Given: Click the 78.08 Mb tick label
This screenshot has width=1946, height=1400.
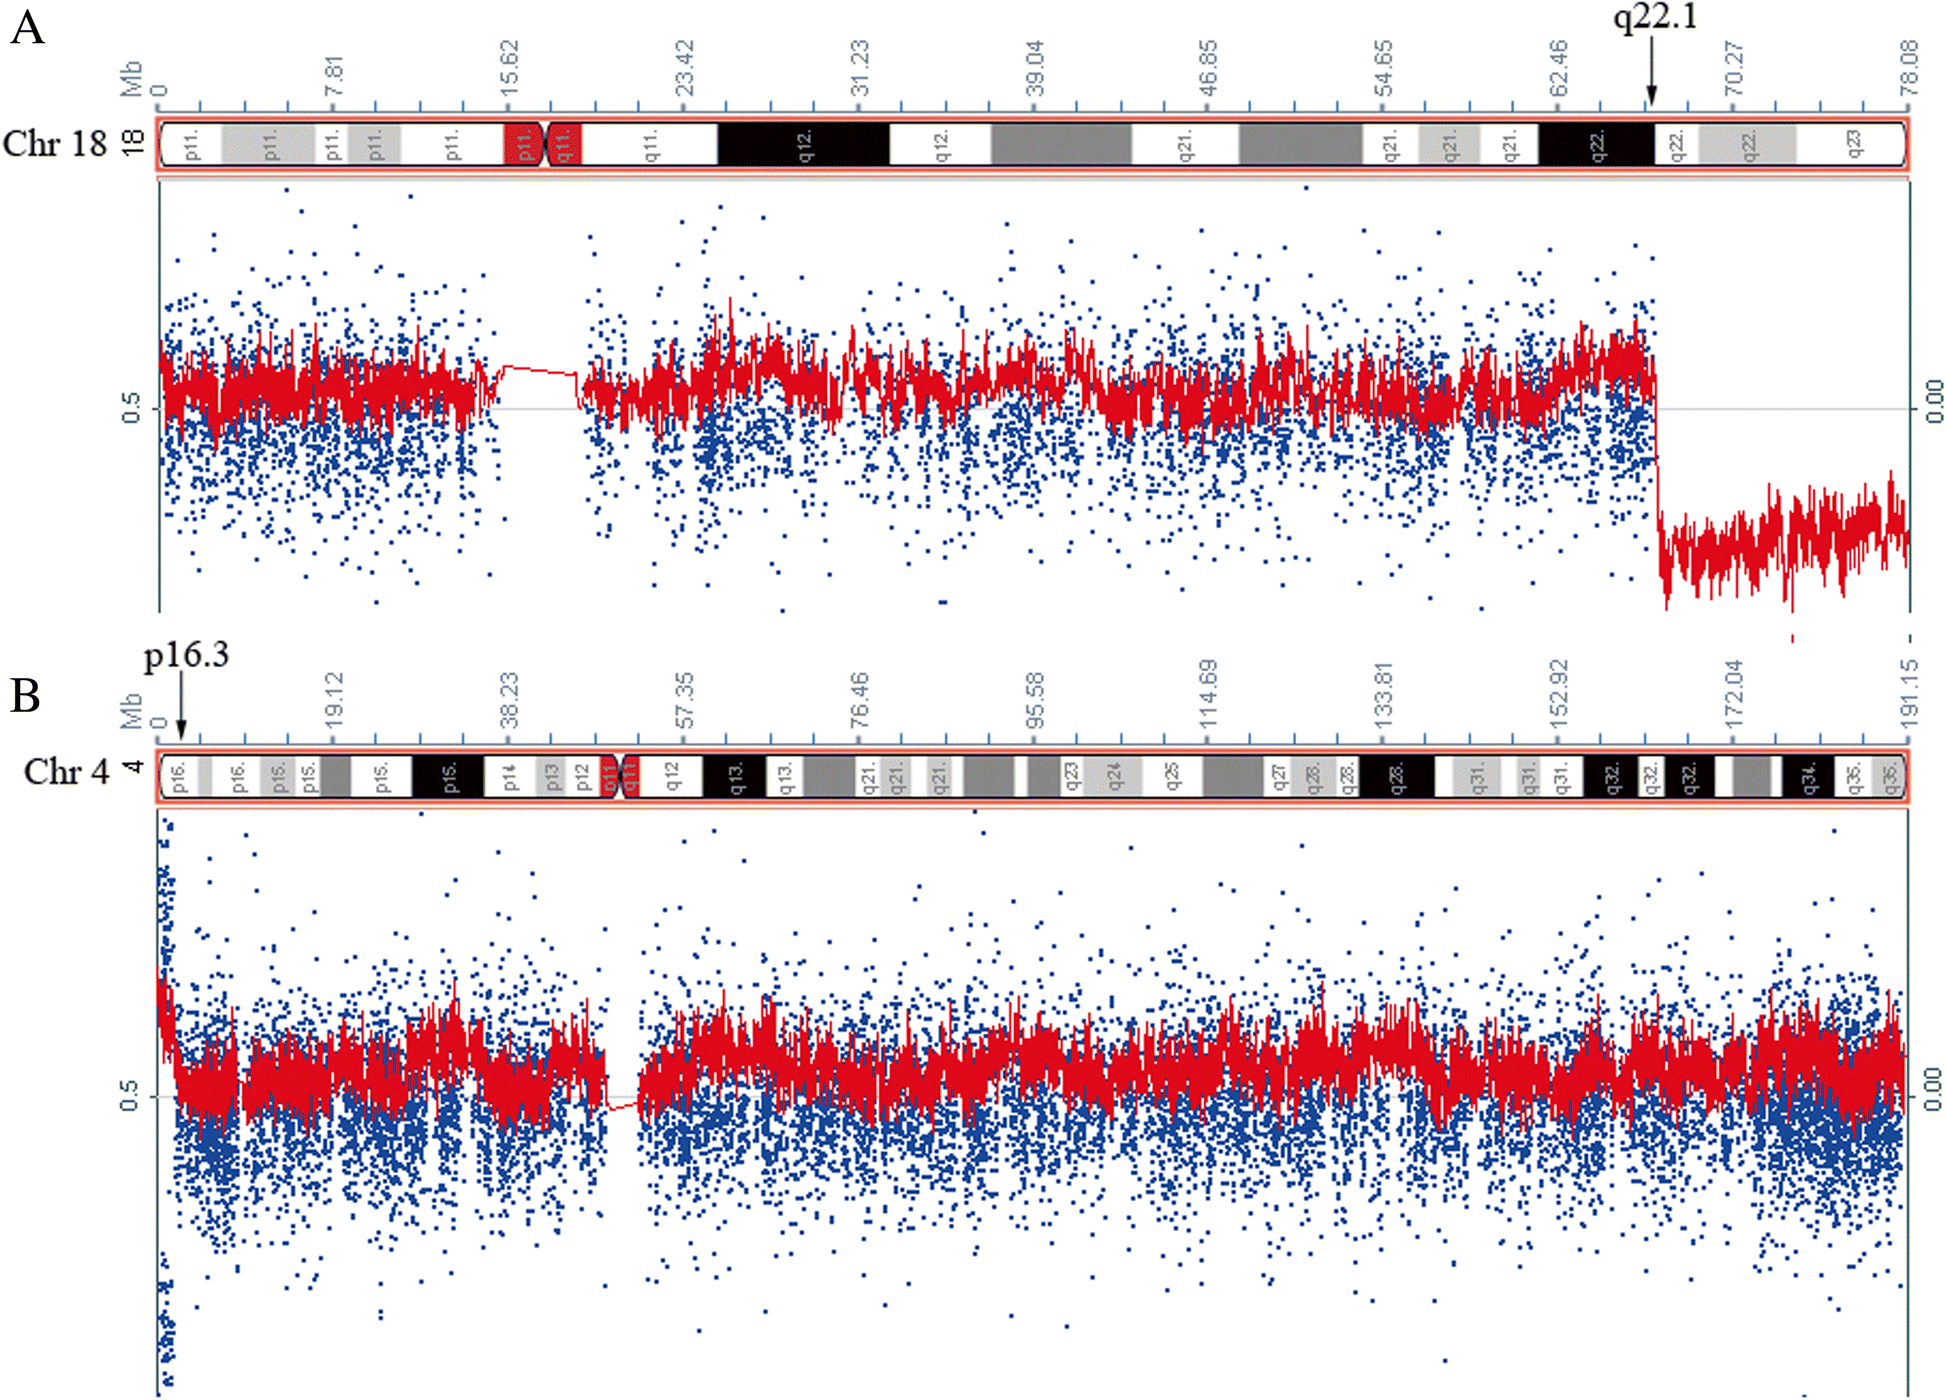Looking at the screenshot, I should pos(1909,68).
